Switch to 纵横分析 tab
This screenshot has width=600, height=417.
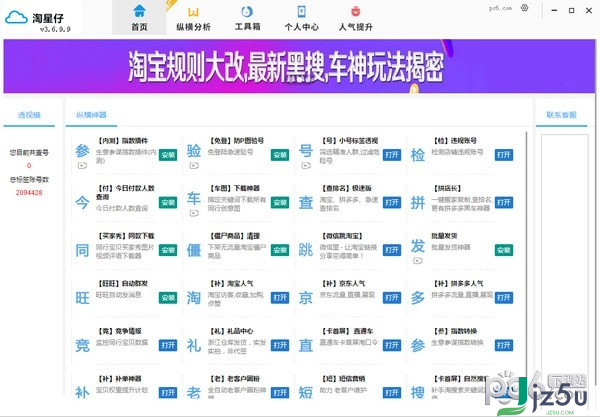(x=193, y=18)
